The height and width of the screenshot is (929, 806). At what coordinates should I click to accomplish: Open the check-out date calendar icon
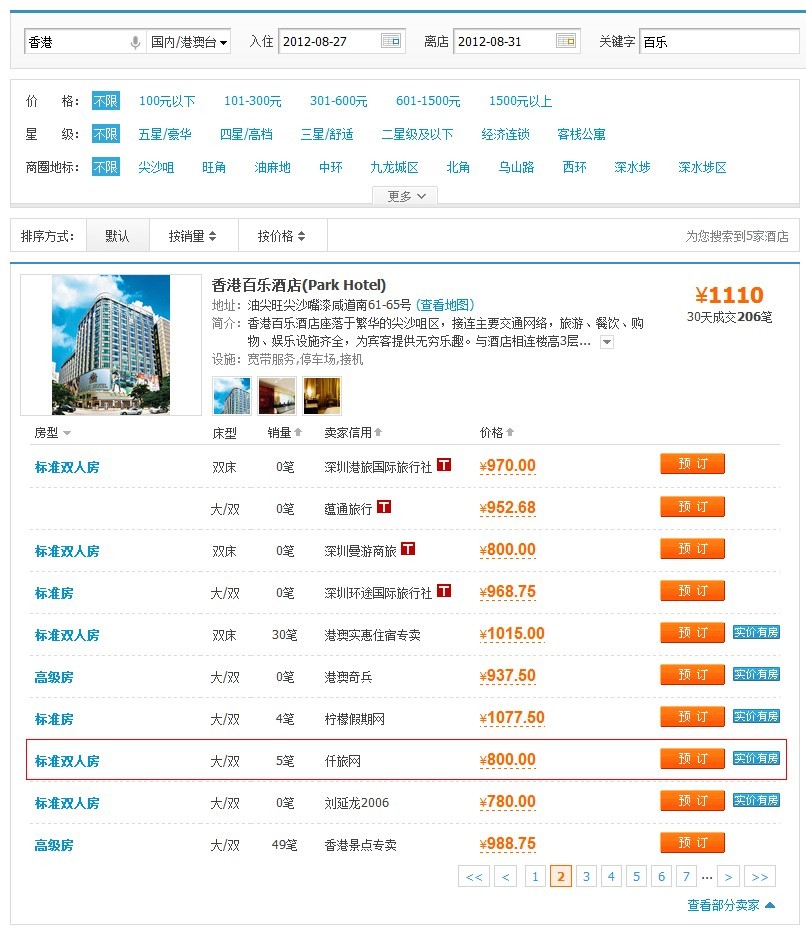tap(566, 41)
